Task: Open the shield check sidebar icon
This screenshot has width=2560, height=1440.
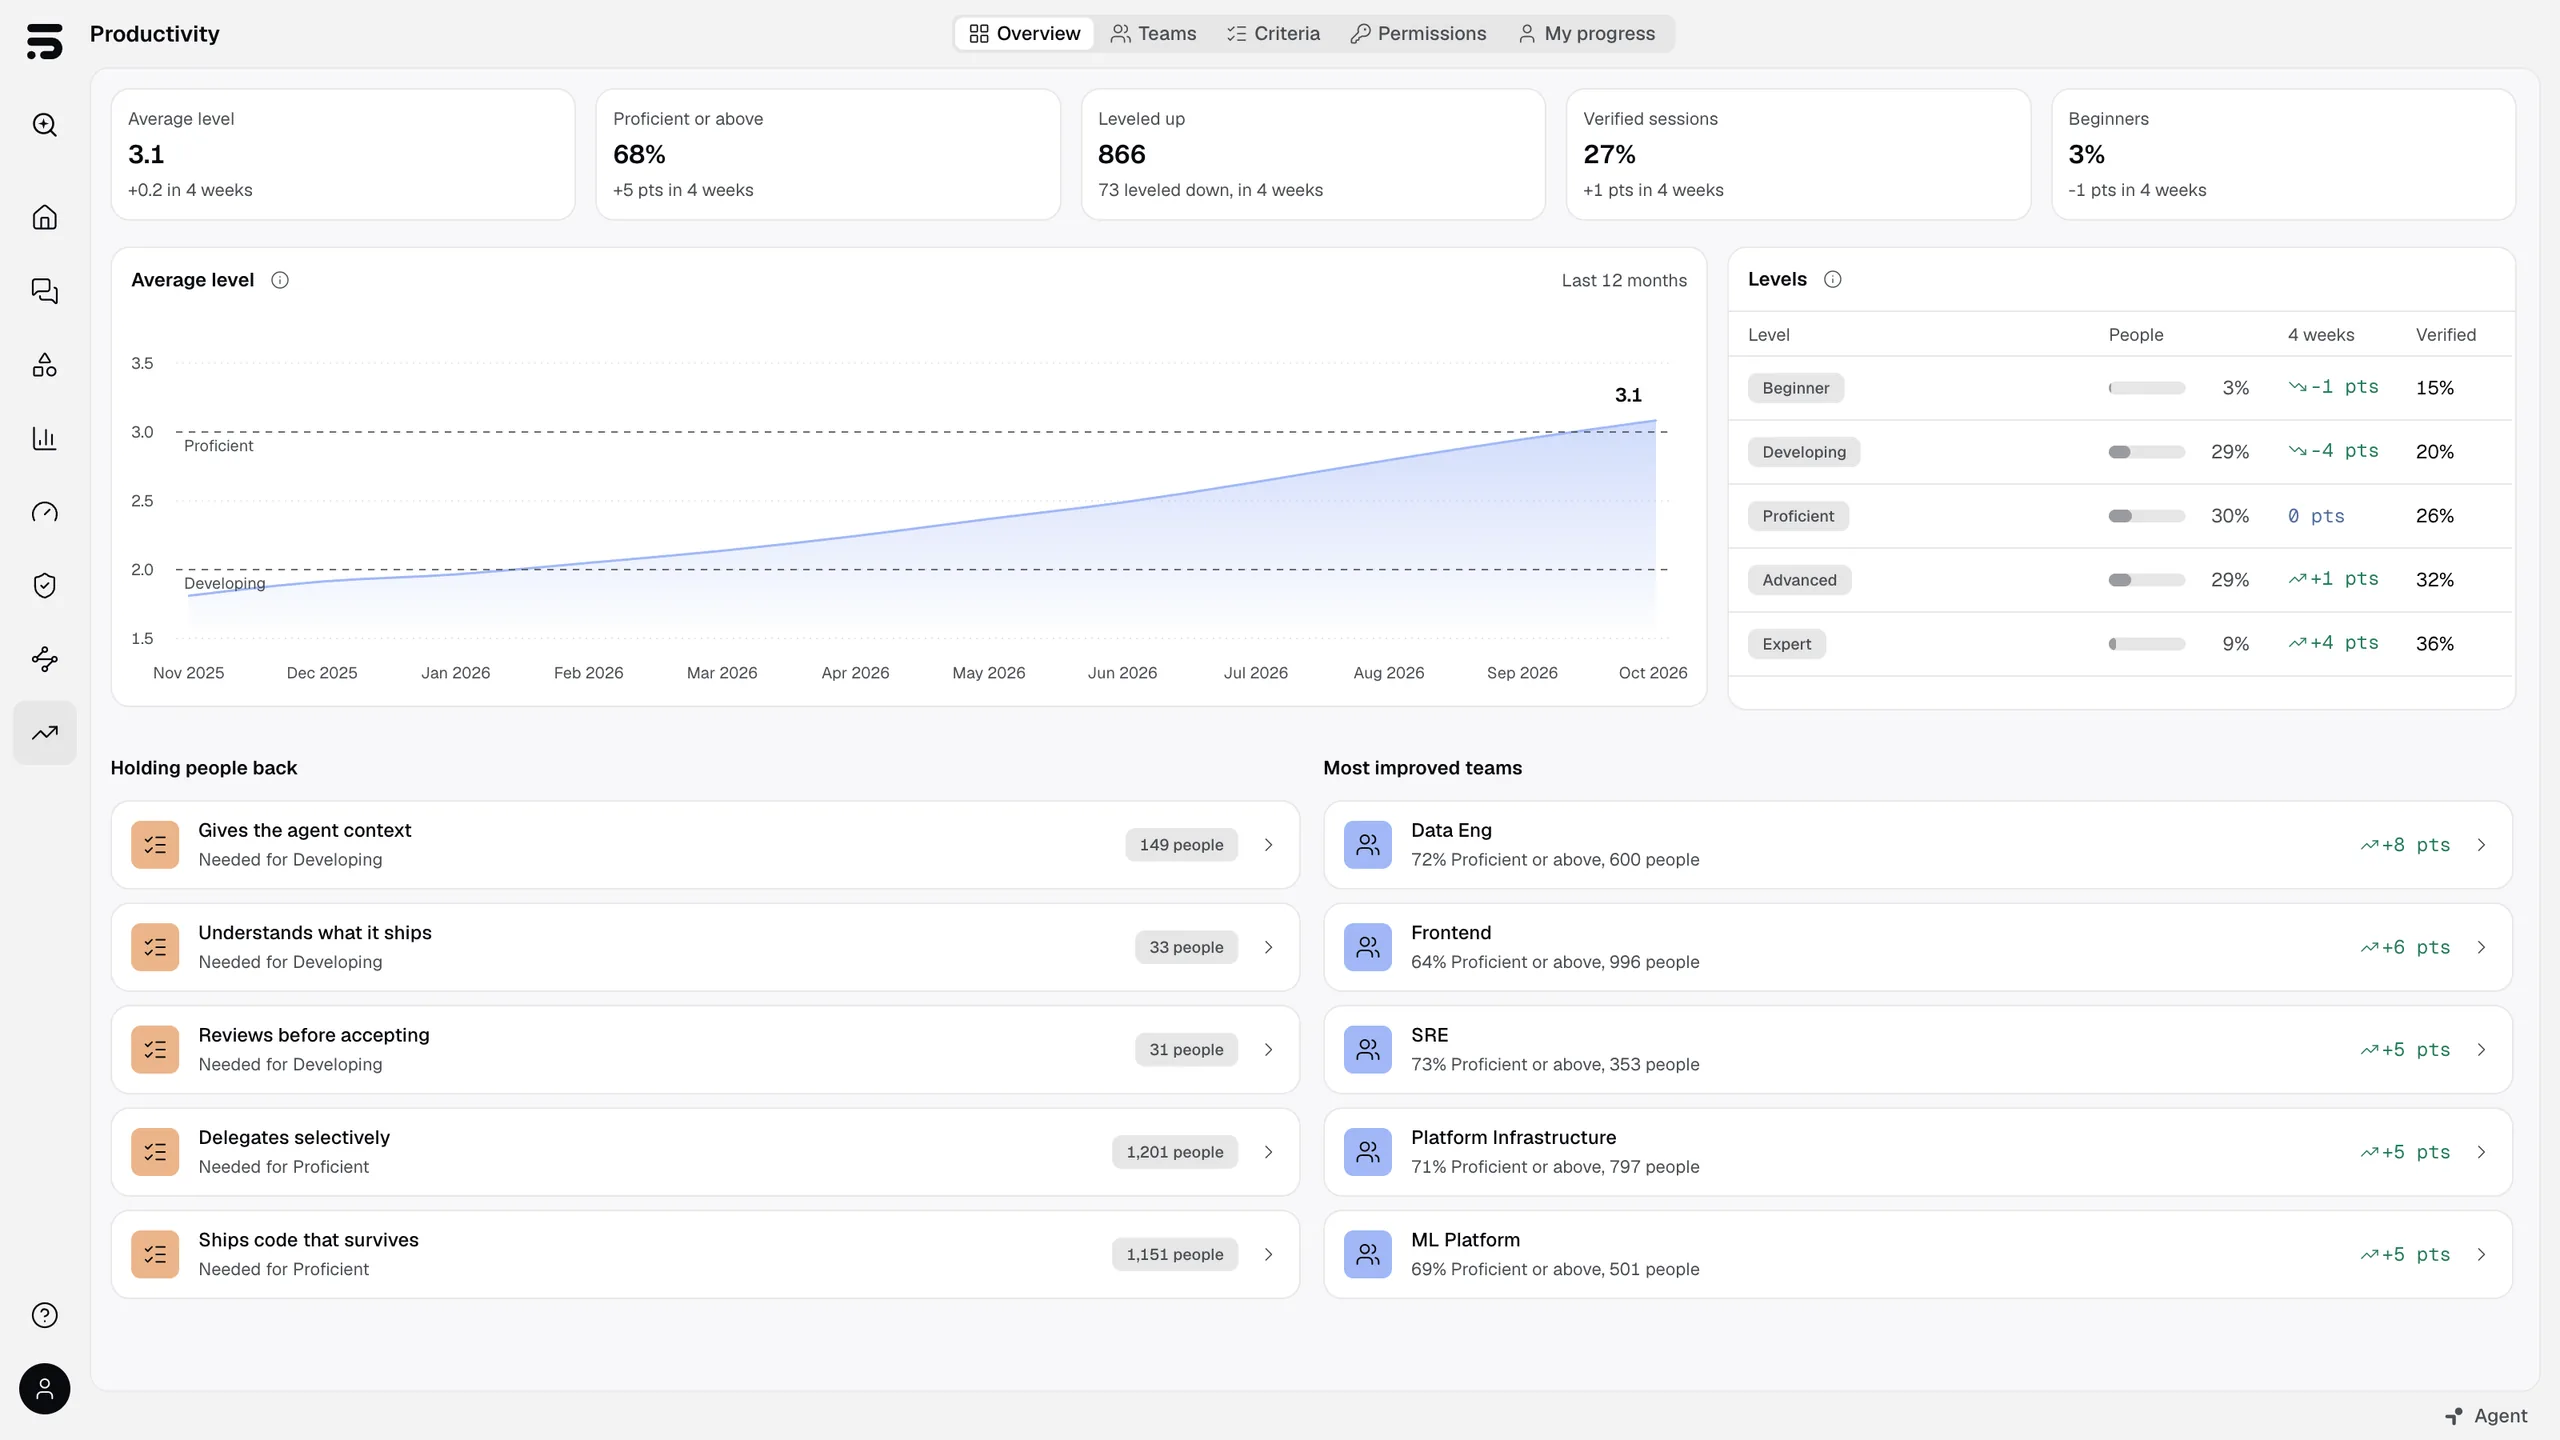Action: [x=44, y=585]
